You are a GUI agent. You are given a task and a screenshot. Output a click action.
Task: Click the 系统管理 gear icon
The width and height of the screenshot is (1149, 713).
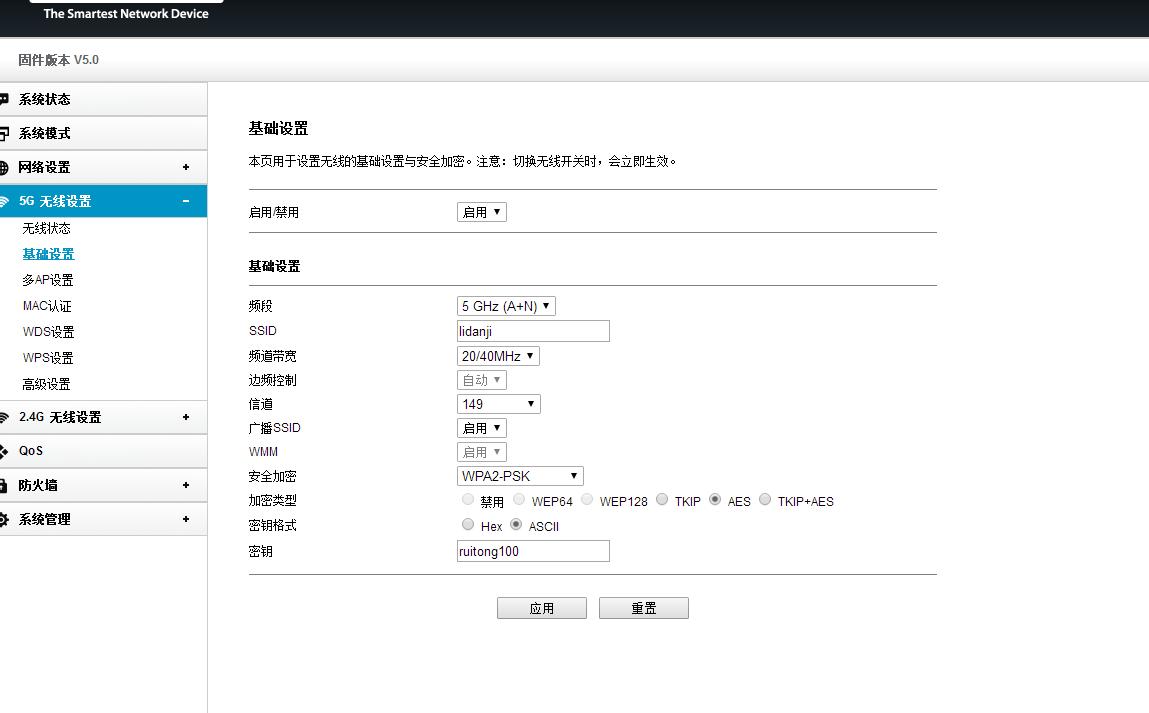7,519
